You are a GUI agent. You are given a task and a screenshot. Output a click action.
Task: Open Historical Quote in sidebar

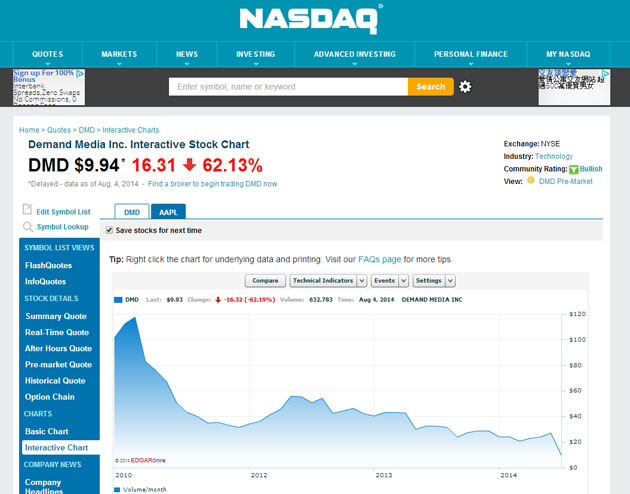(55, 381)
